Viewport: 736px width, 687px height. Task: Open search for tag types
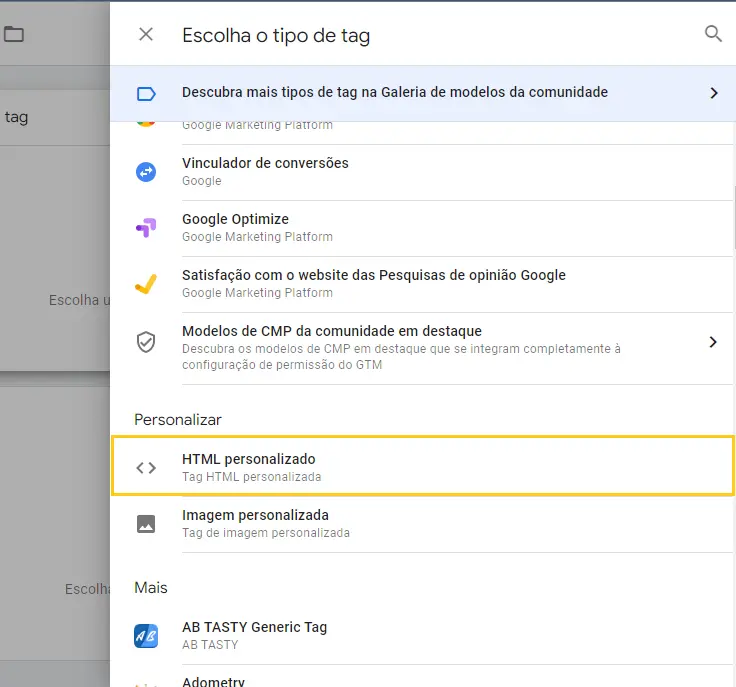713,34
